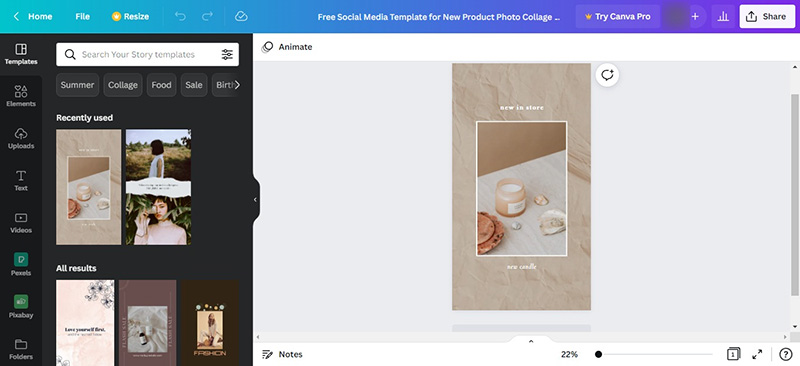Add a comment with the speech bubble icon
The height and width of the screenshot is (366, 800).
point(607,75)
